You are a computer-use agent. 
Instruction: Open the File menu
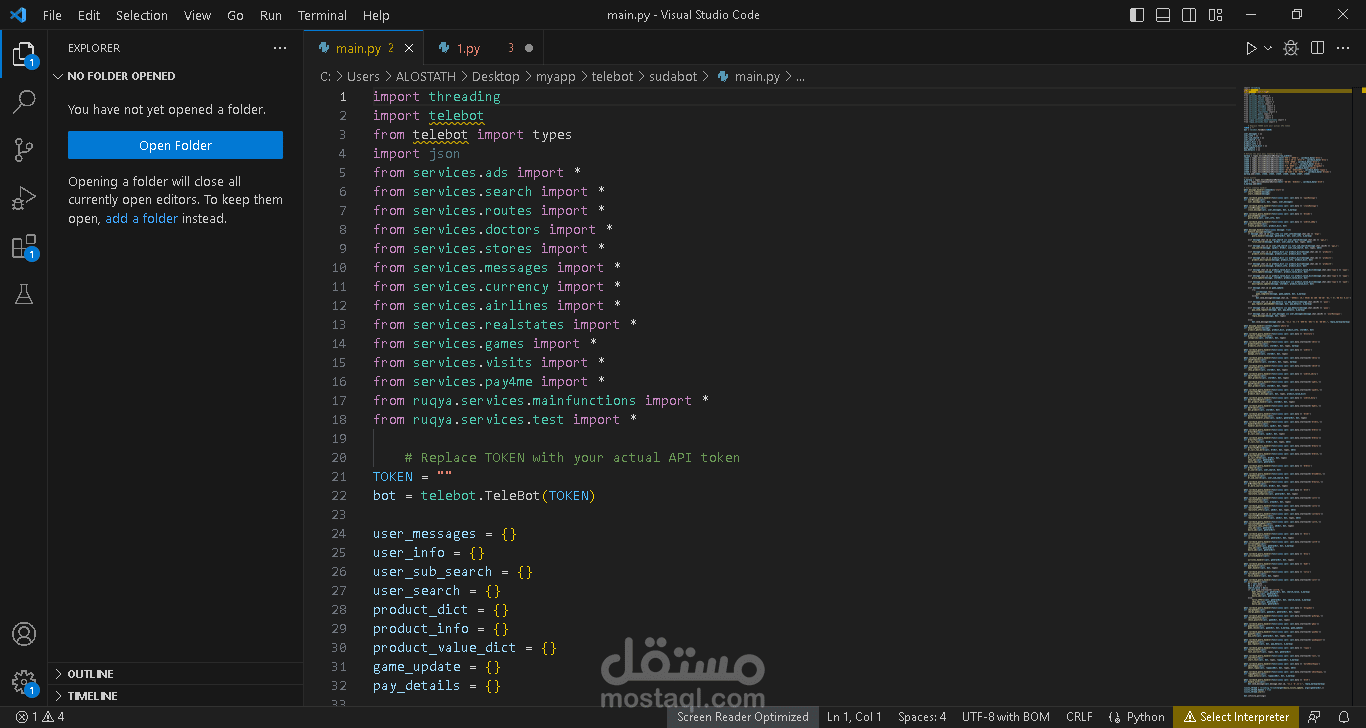click(52, 15)
